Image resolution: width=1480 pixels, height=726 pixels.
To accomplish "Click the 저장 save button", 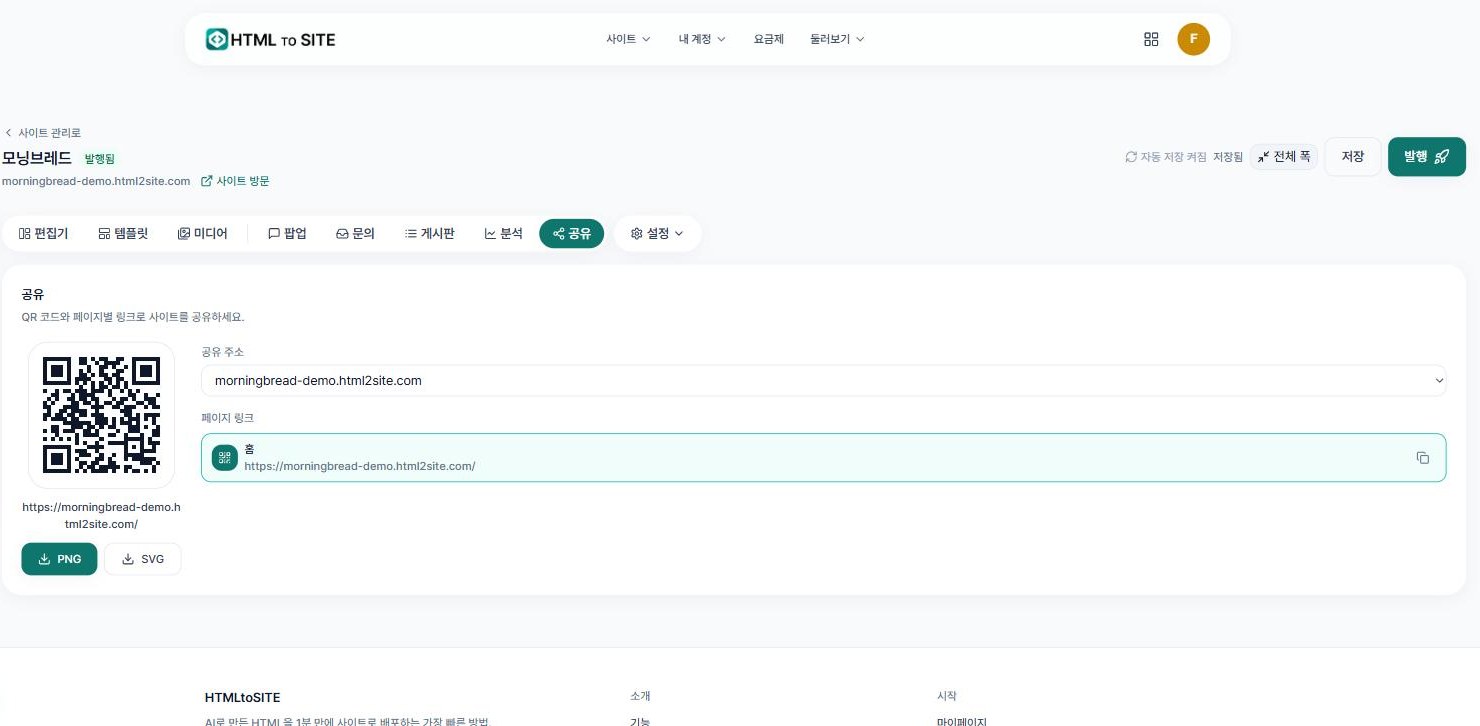I will [1353, 157].
